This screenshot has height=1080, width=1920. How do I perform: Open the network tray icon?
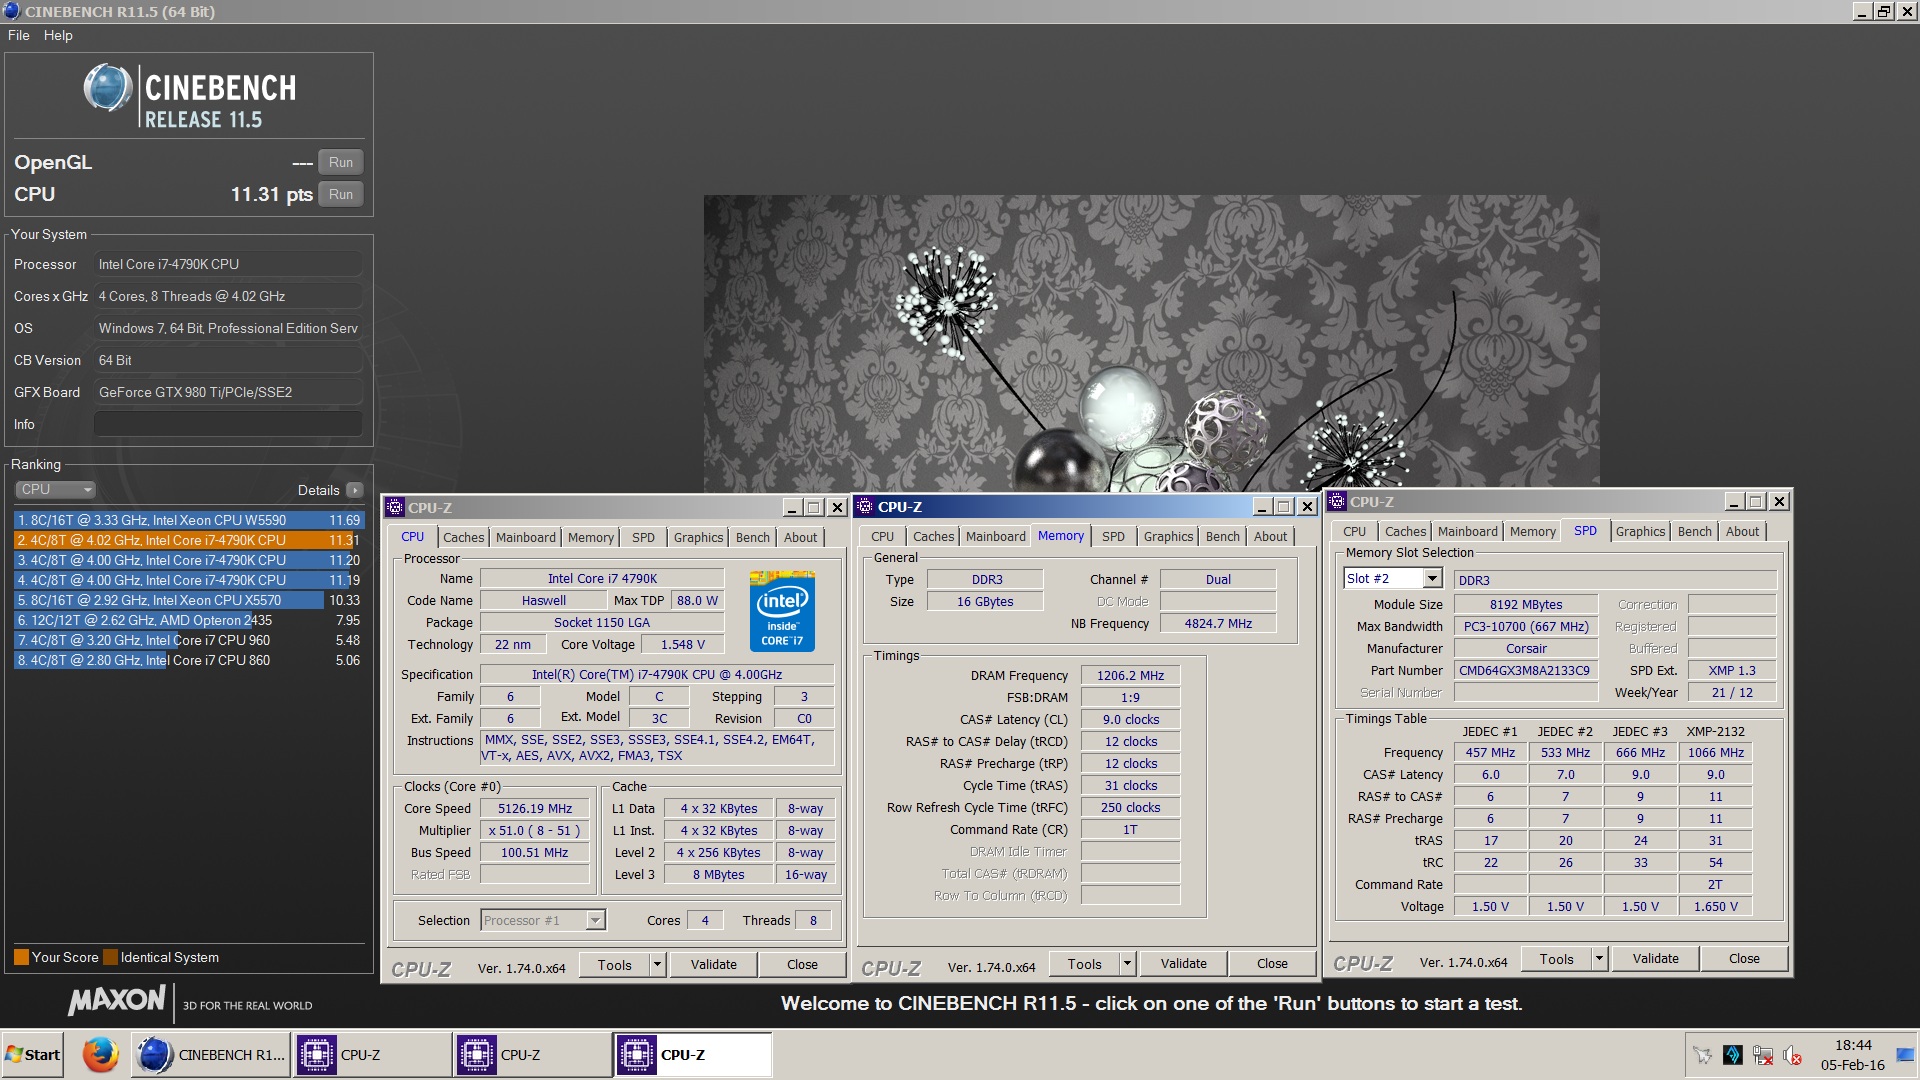(x=1763, y=1056)
